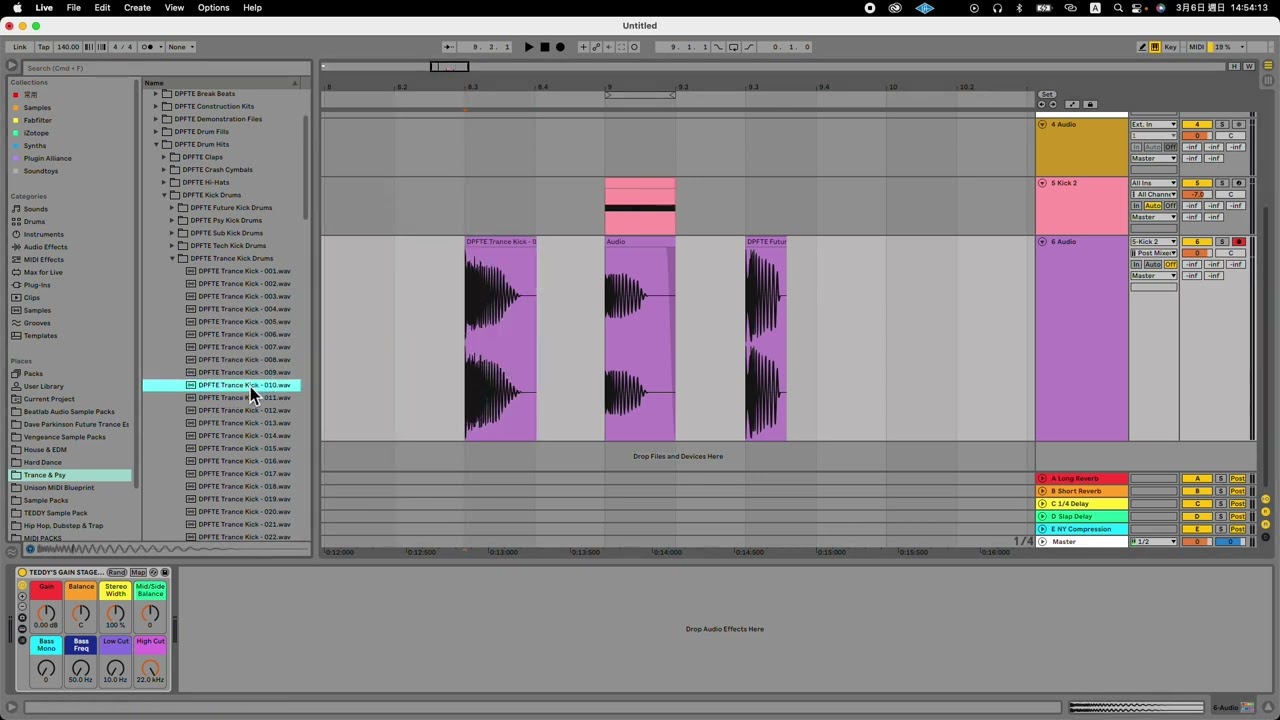1280x720 pixels.
Task: Click the rack Save Preset disk icon
Action: (x=164, y=573)
